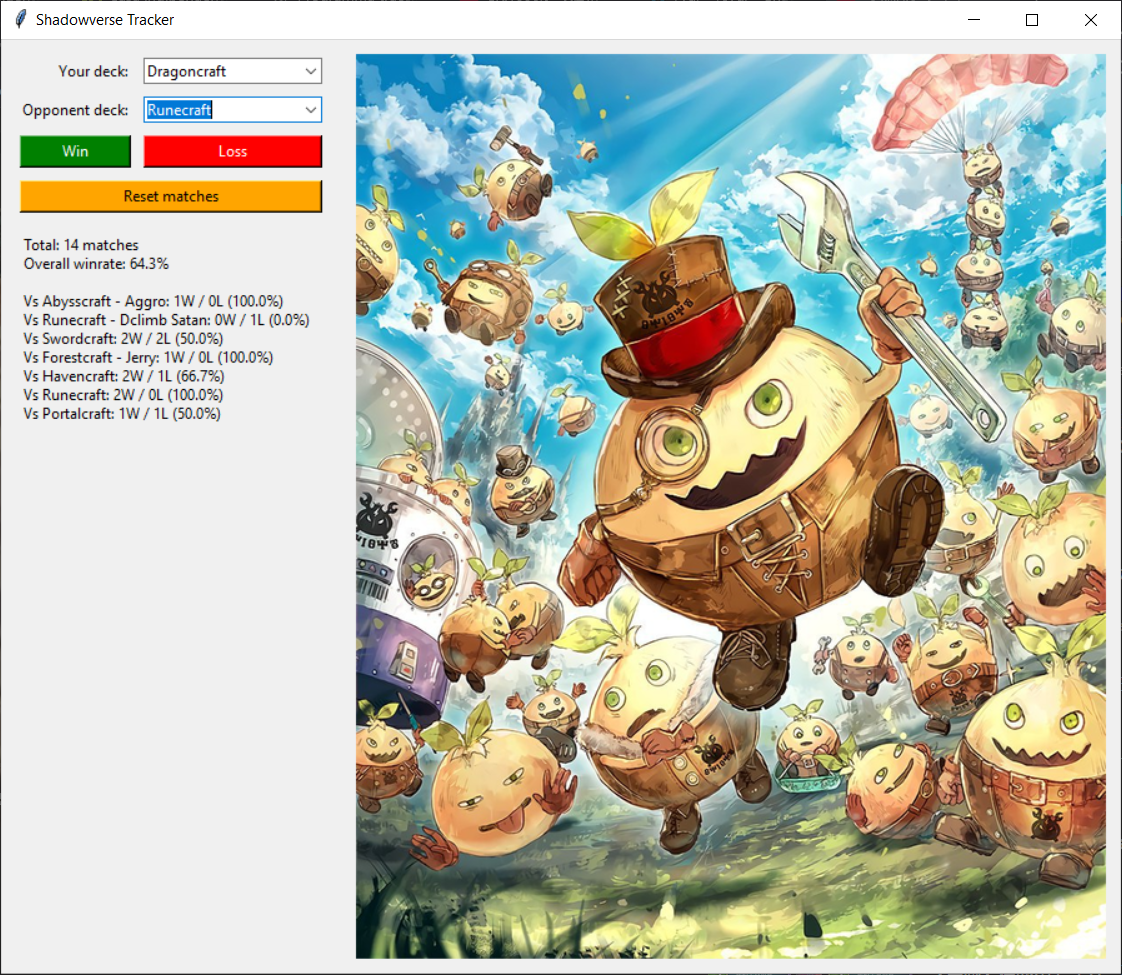Select the 'Vs Portalcraft: 1W / 1L' line
Image resolution: width=1122 pixels, height=975 pixels.
point(122,413)
